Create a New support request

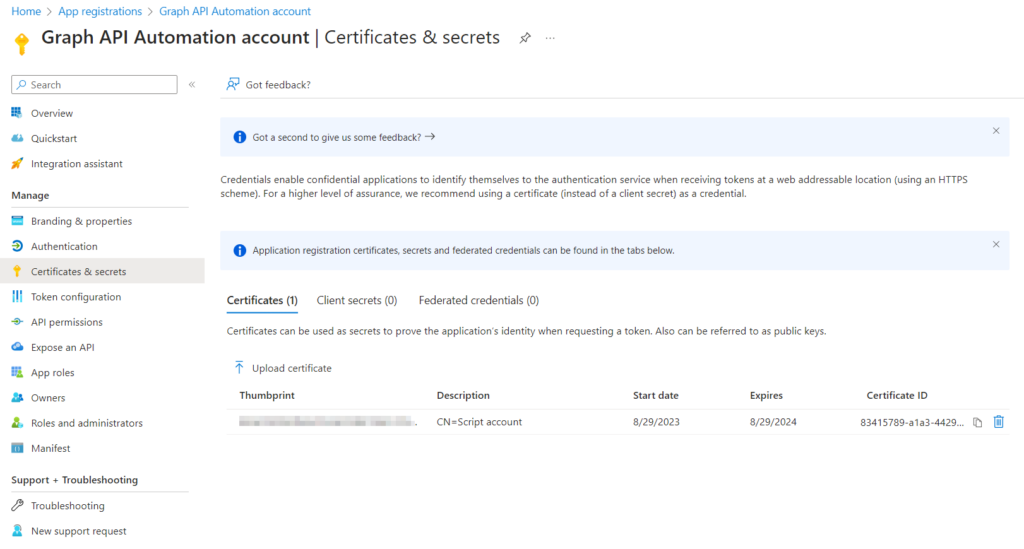pos(78,531)
